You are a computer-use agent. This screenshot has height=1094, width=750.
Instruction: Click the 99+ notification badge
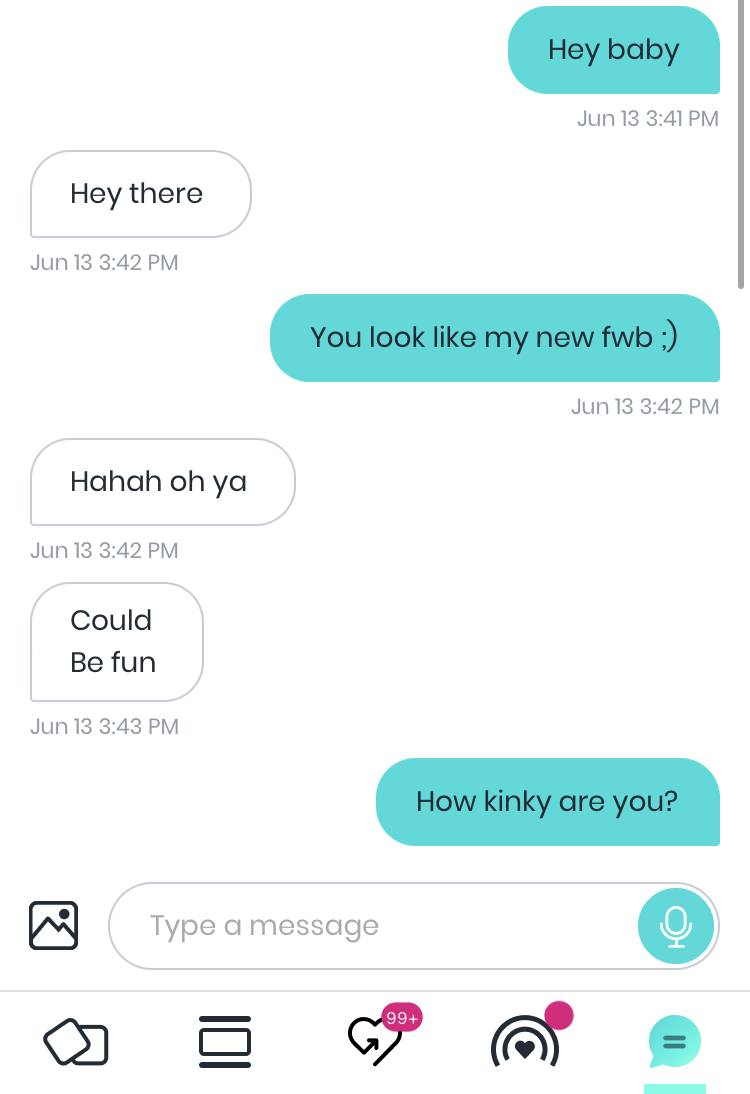402,1018
